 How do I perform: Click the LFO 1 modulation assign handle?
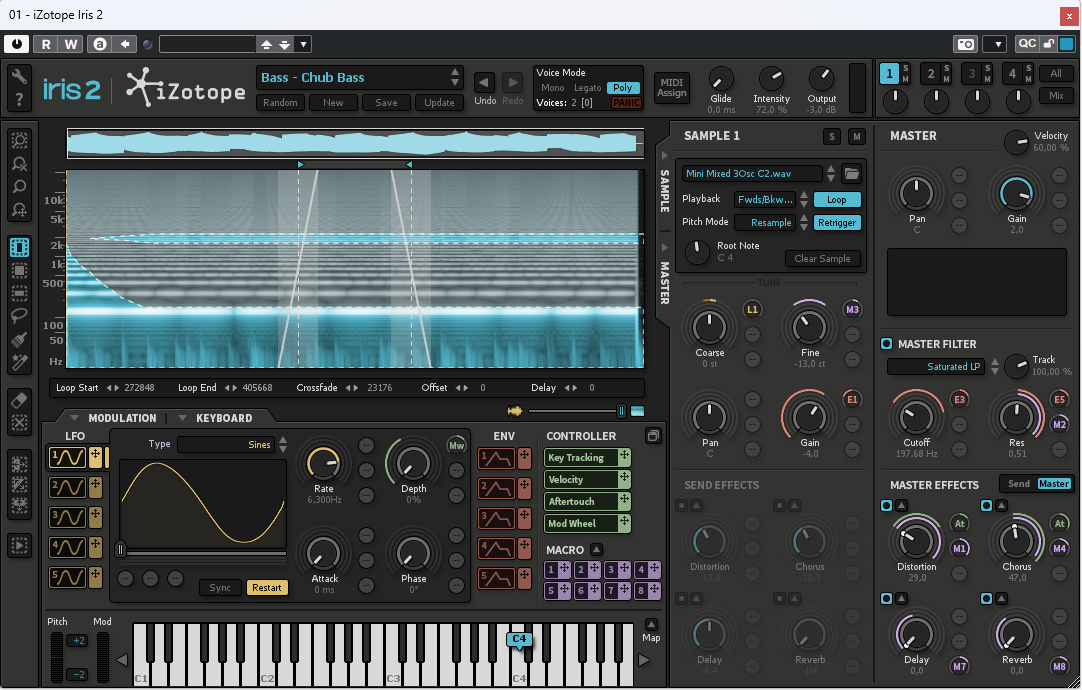[95, 457]
